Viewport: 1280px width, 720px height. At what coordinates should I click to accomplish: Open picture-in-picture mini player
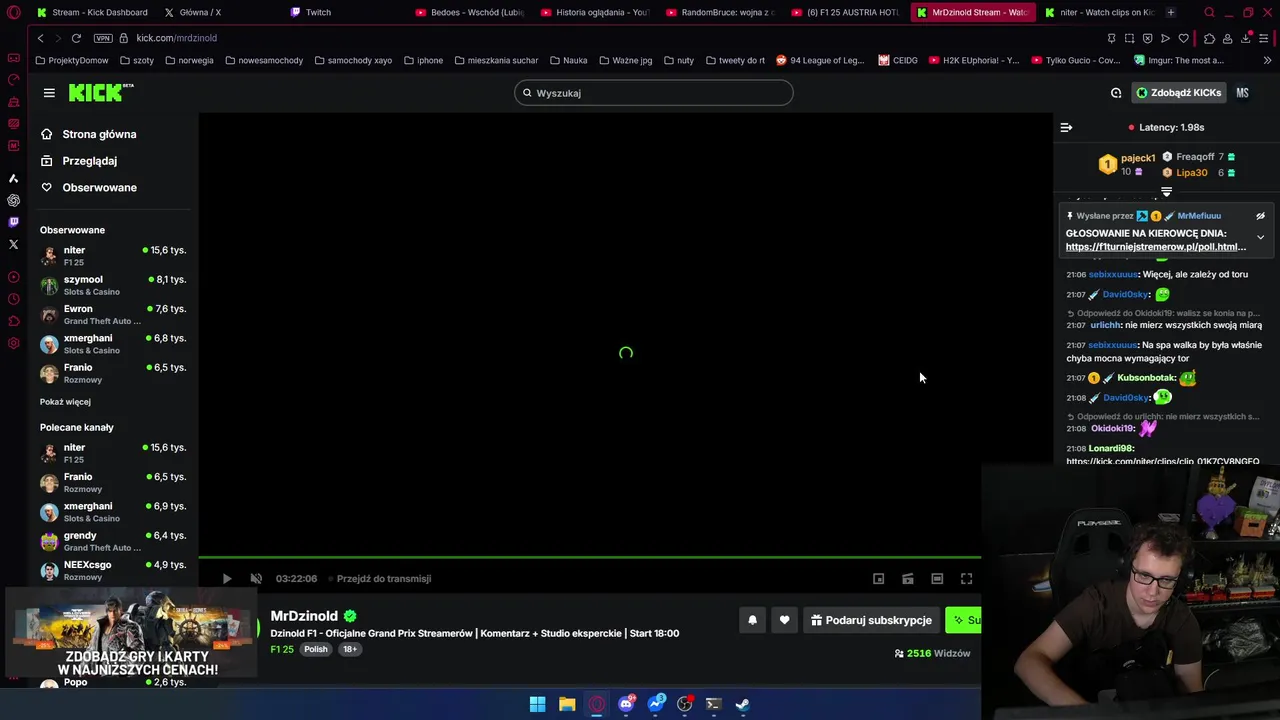pos(878,579)
